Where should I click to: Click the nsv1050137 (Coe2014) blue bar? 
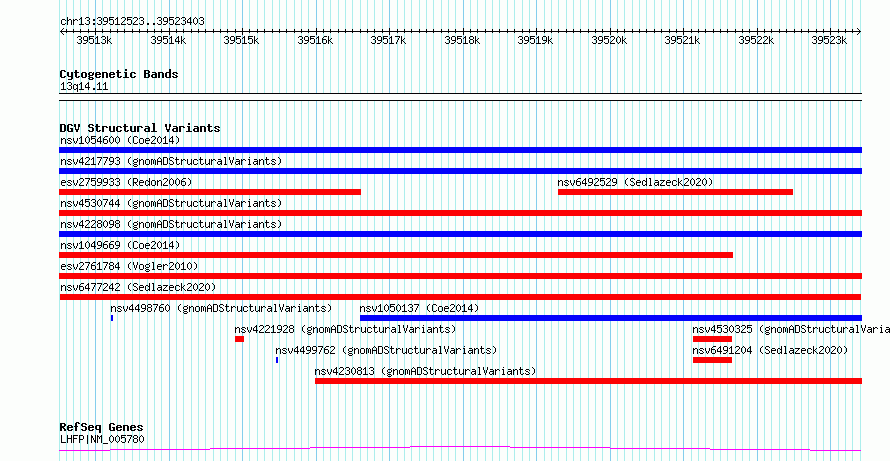[611, 318]
